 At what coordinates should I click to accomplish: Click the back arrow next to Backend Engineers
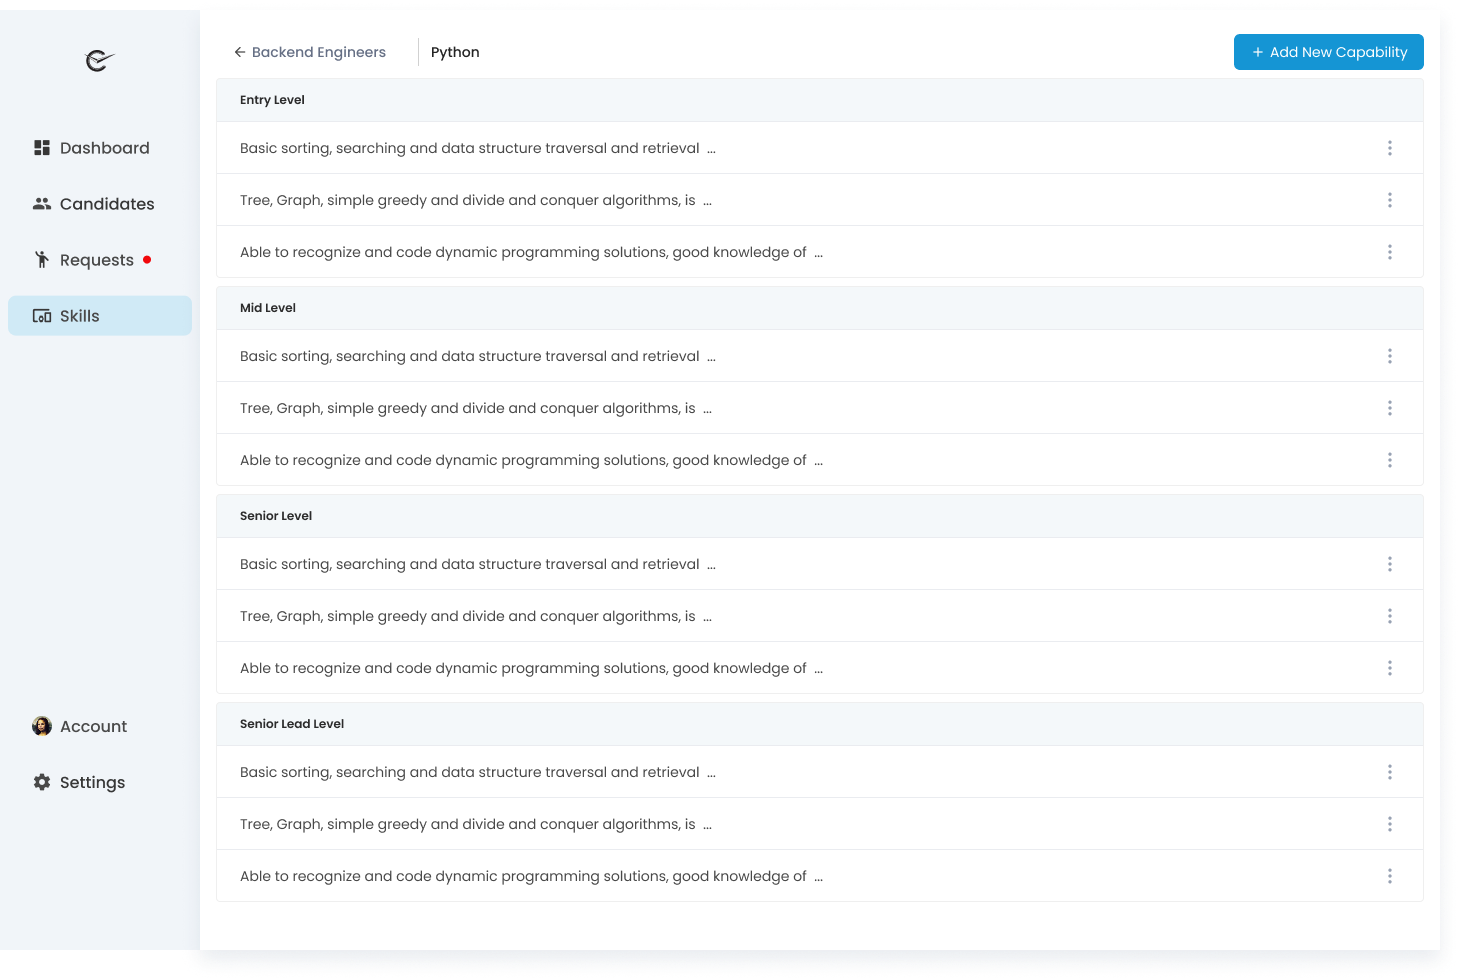click(239, 51)
